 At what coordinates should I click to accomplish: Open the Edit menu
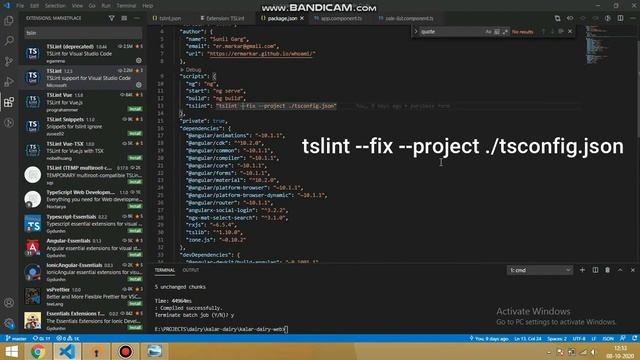[x=34, y=6]
